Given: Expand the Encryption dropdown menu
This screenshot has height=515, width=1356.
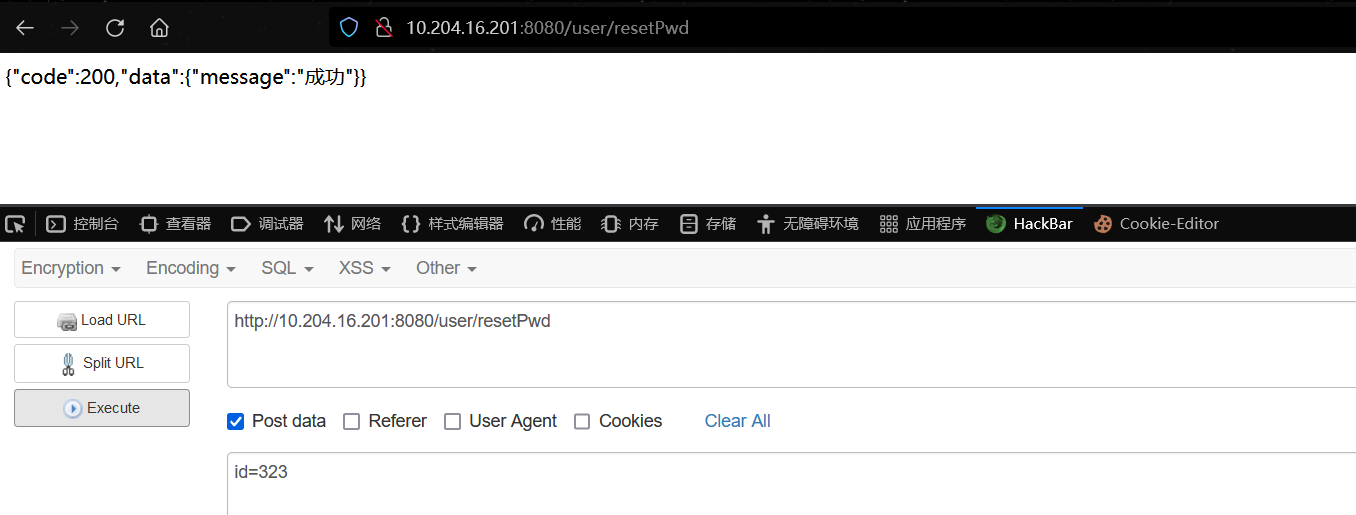Looking at the screenshot, I should (x=71, y=268).
